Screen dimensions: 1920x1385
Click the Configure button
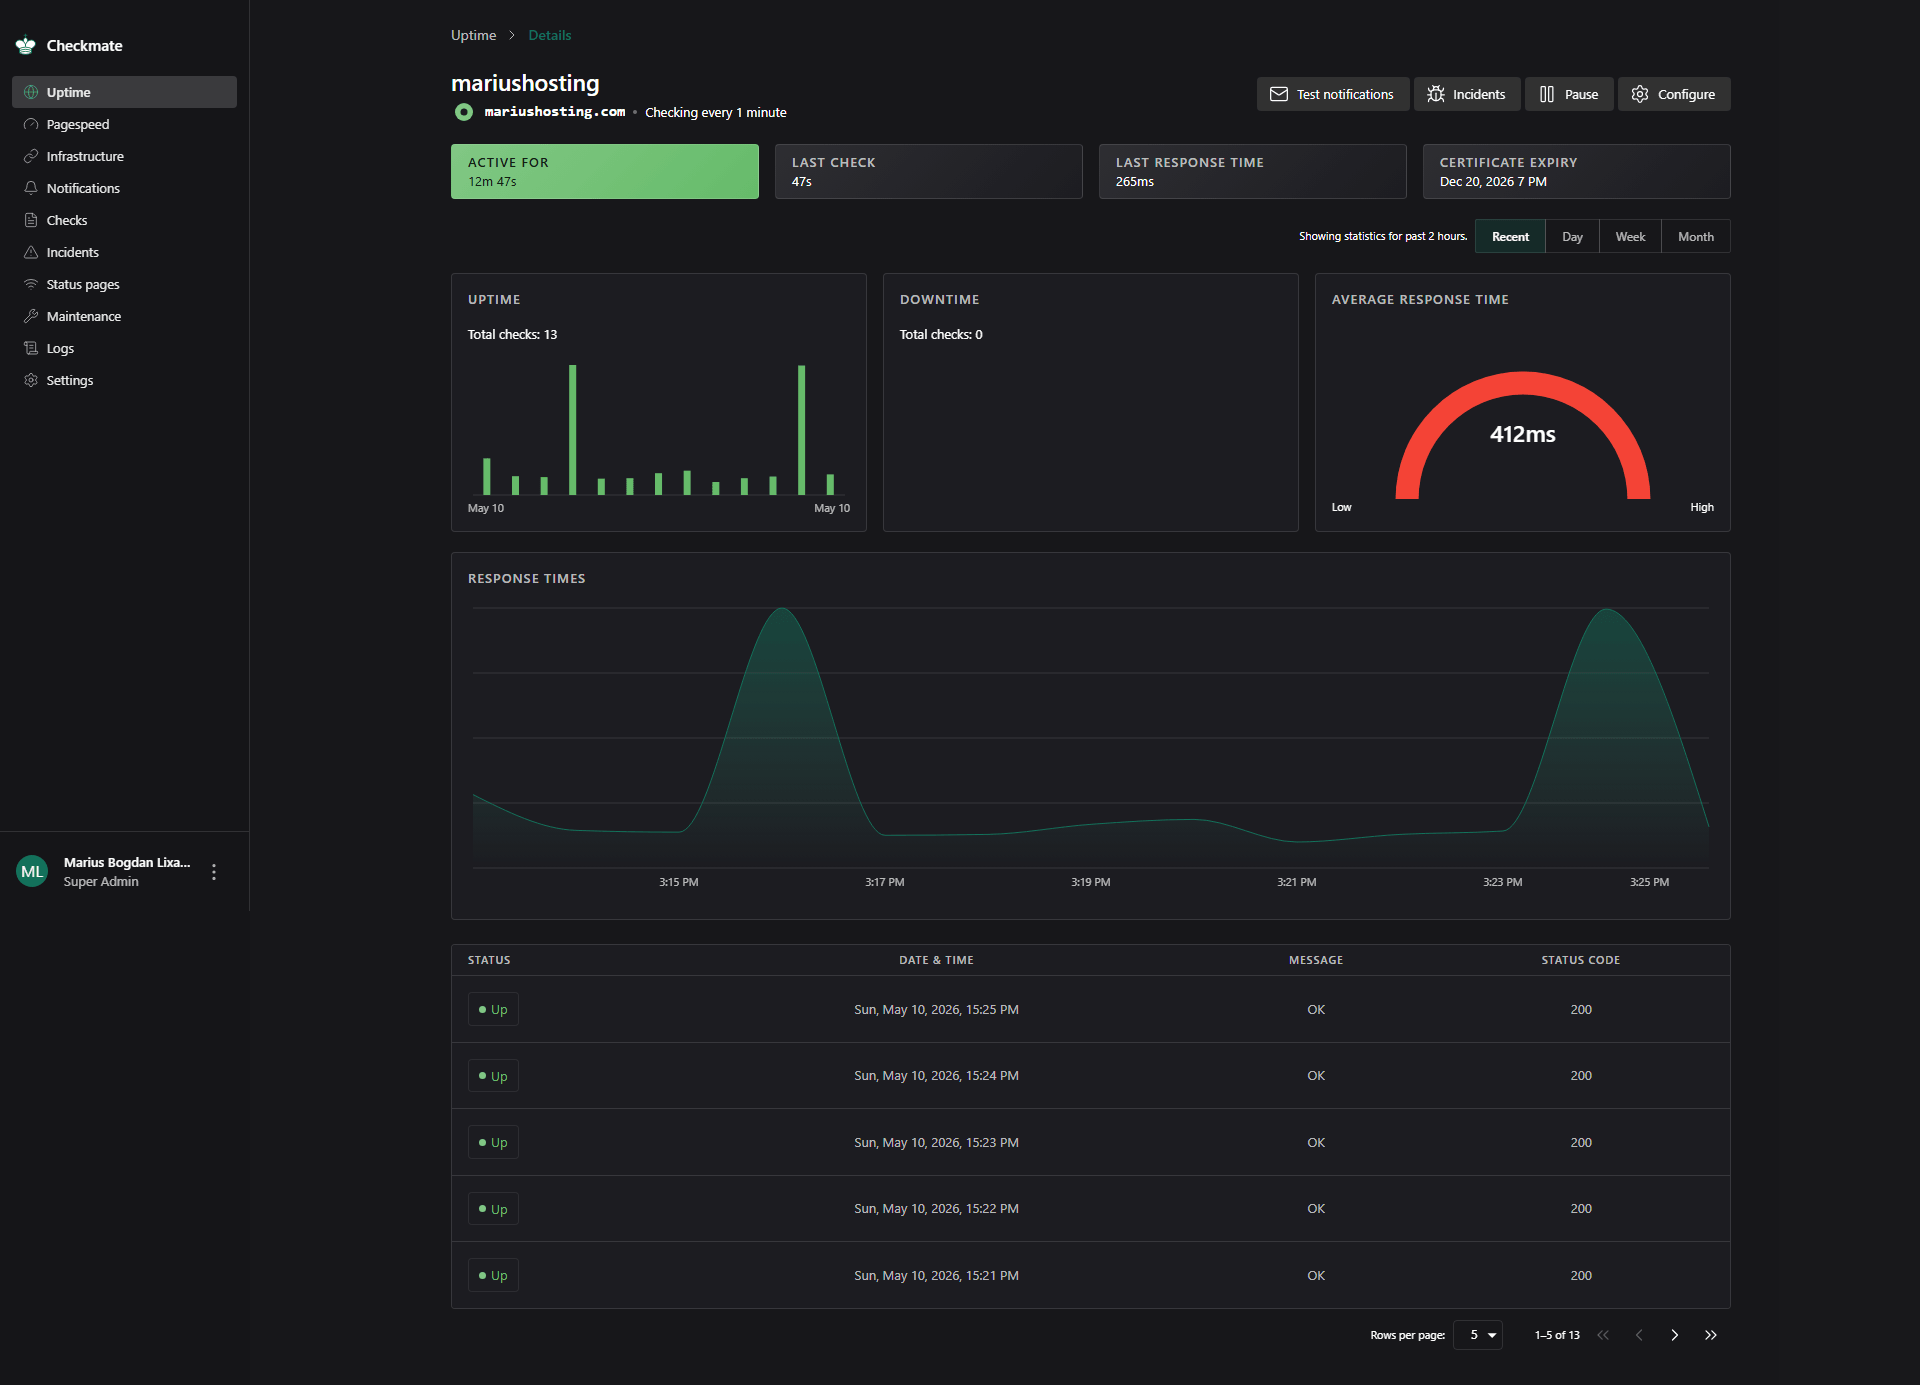click(x=1674, y=94)
